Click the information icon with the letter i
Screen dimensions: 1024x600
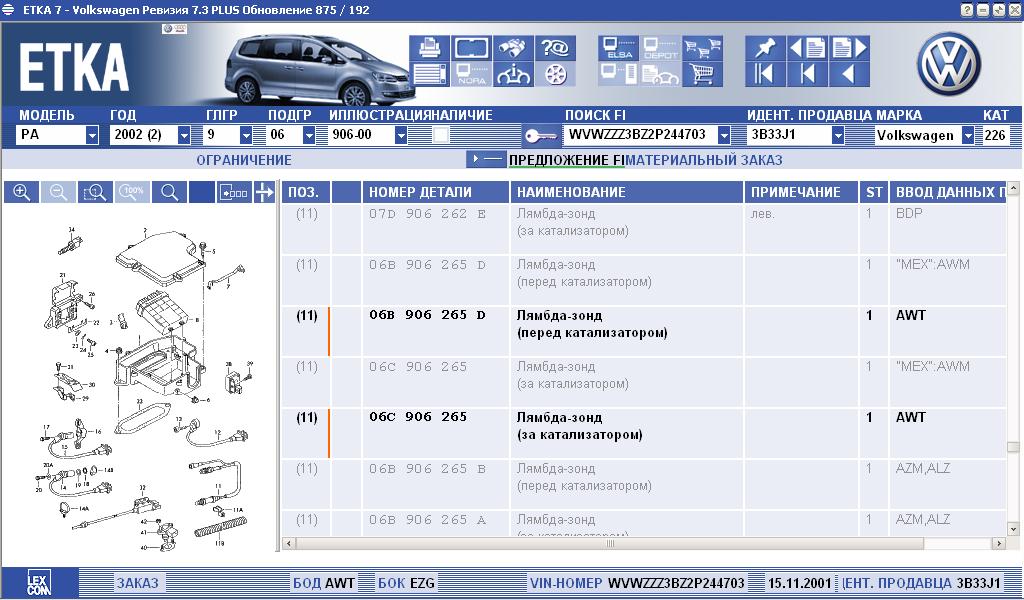513,74
